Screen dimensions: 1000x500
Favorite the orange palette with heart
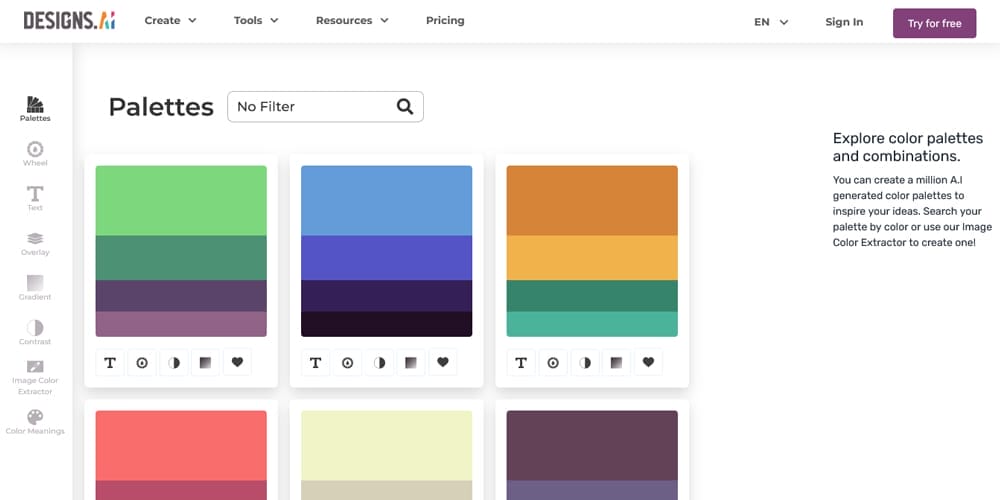click(648, 362)
